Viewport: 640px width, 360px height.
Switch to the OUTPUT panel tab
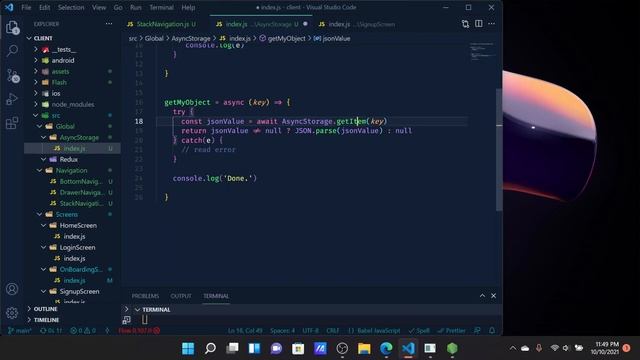[181, 296]
